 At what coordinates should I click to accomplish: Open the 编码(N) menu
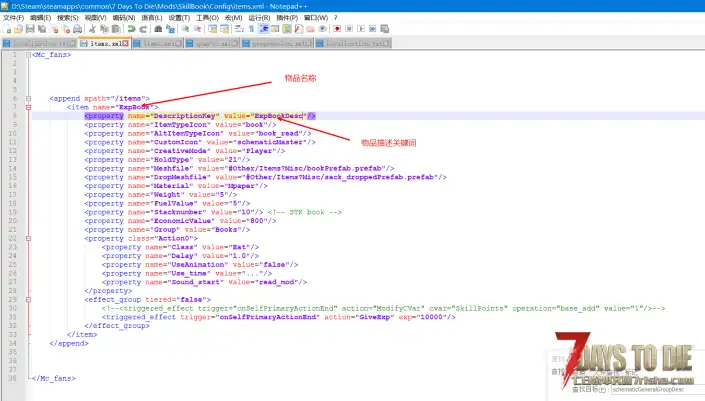(124, 18)
